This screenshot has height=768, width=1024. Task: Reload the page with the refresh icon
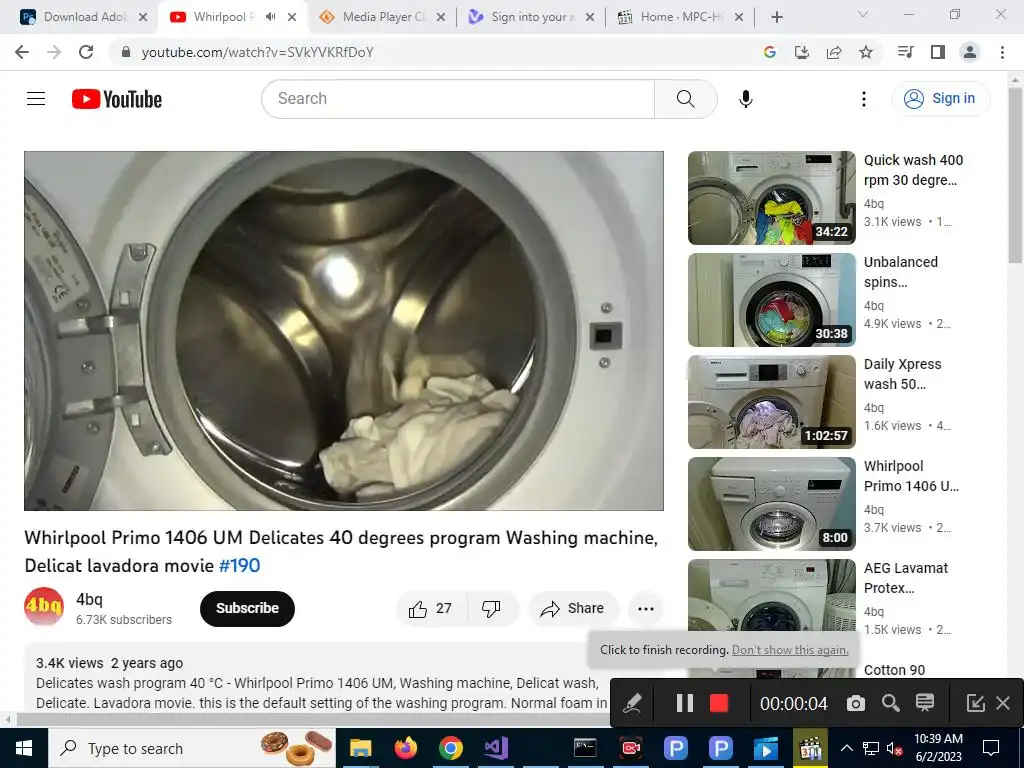click(86, 52)
